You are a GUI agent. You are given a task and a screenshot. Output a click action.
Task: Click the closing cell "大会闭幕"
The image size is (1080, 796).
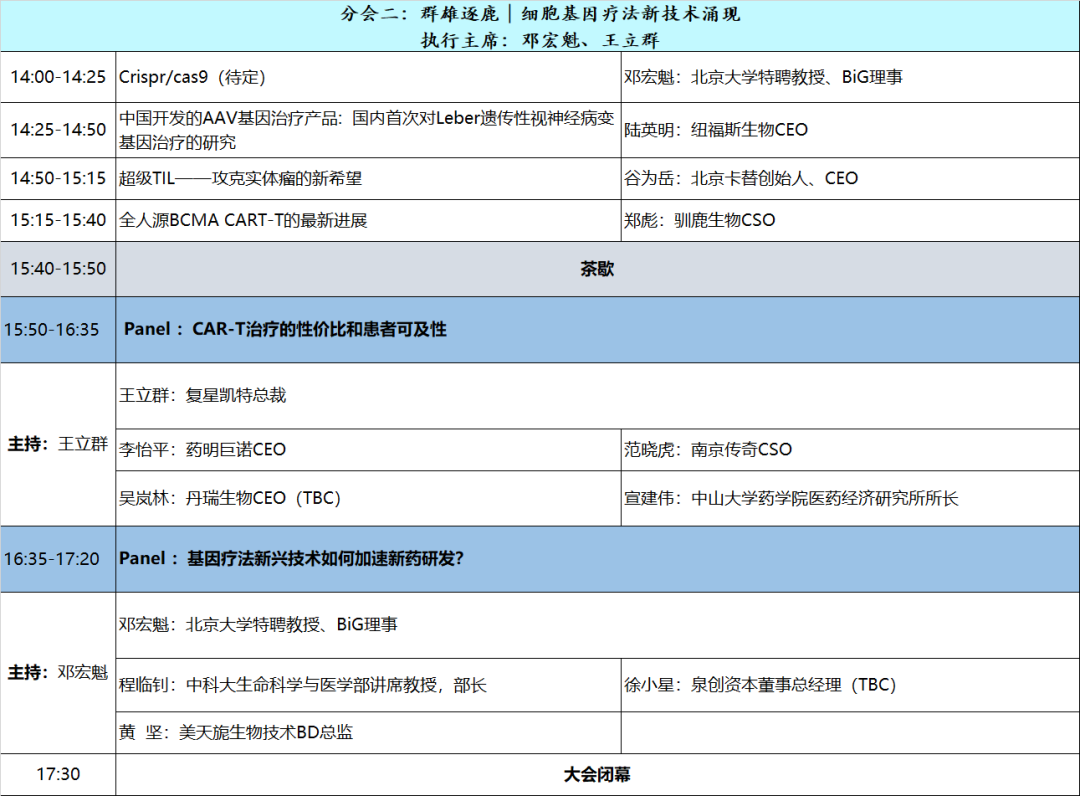(x=597, y=775)
